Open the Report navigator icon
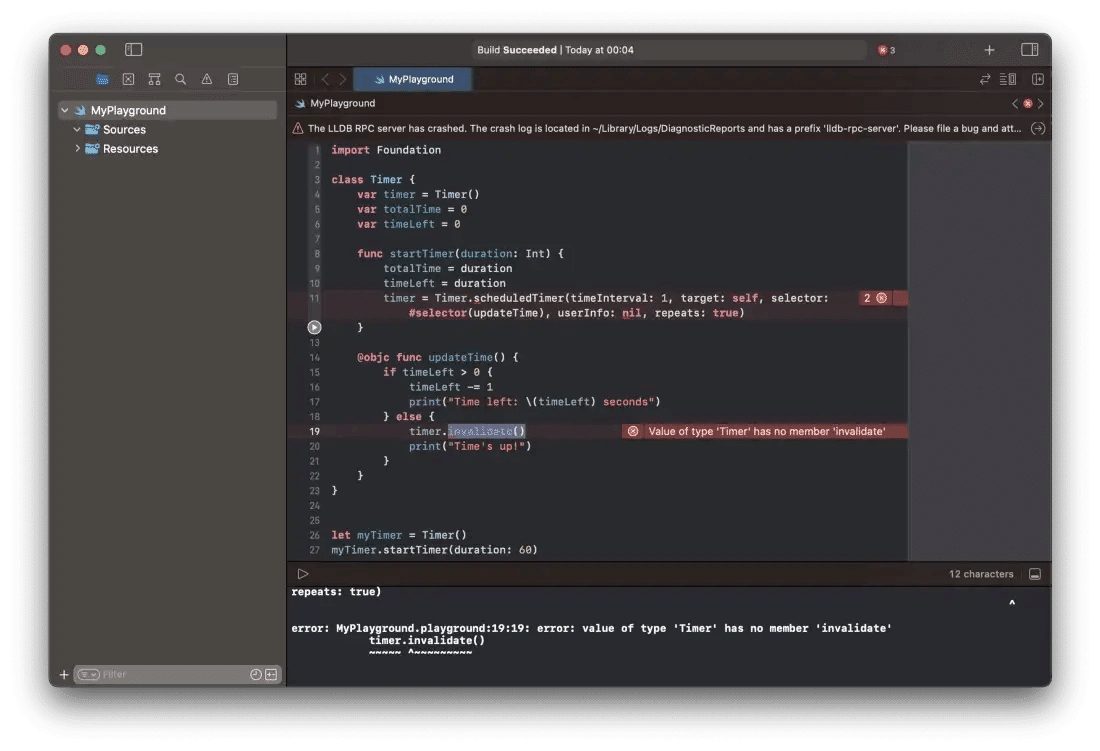 click(233, 79)
